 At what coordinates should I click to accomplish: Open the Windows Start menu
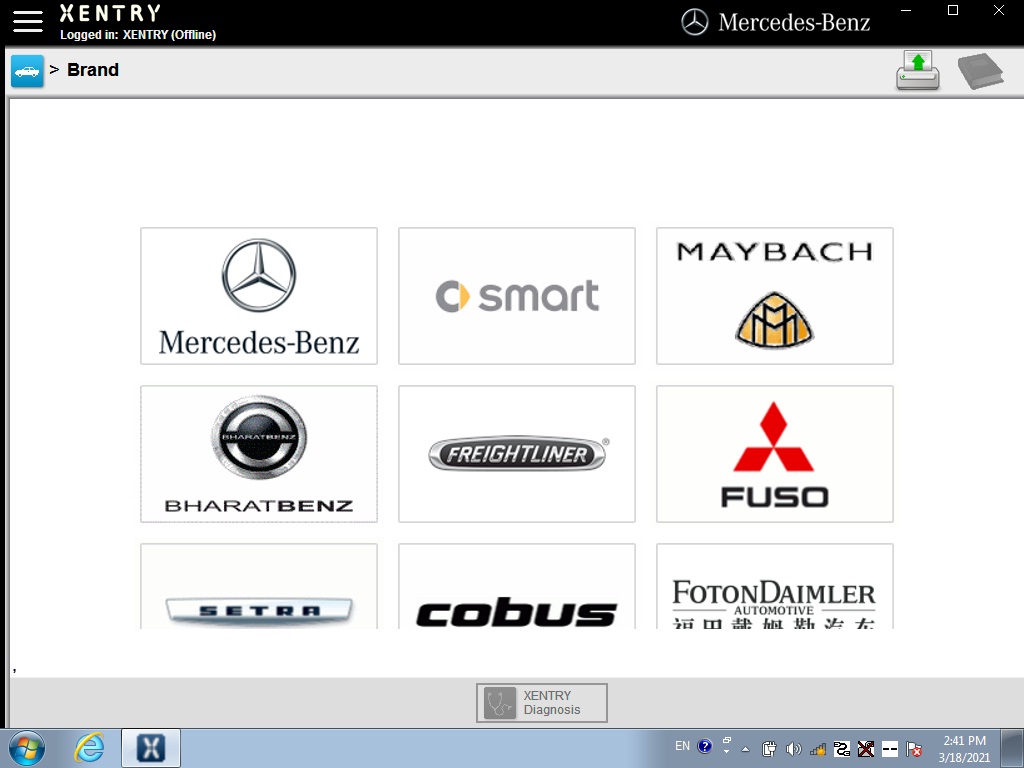point(27,748)
